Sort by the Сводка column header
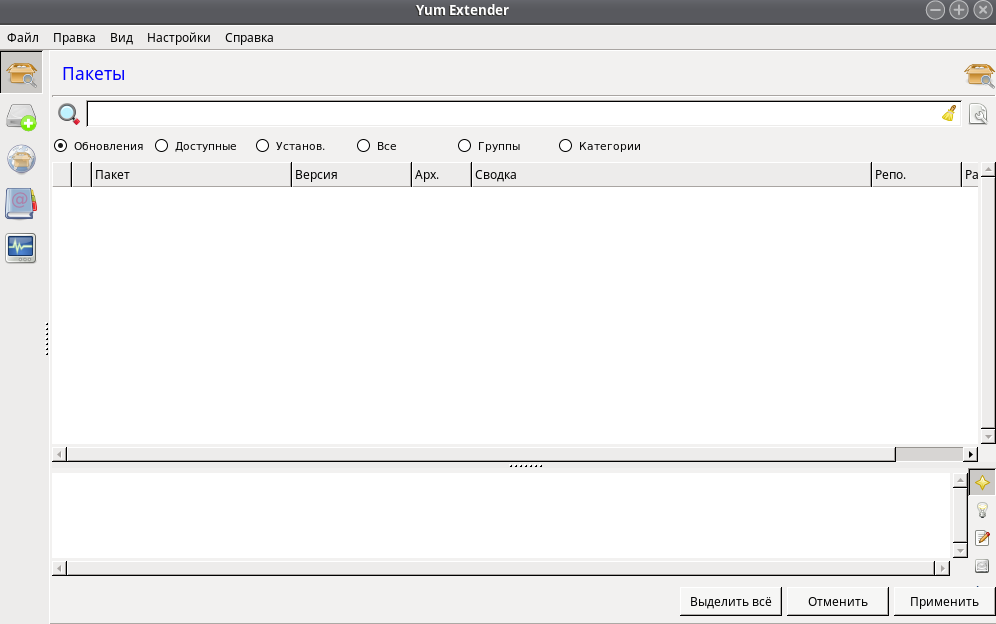Screen dimensions: 996x624 [x=671, y=175]
